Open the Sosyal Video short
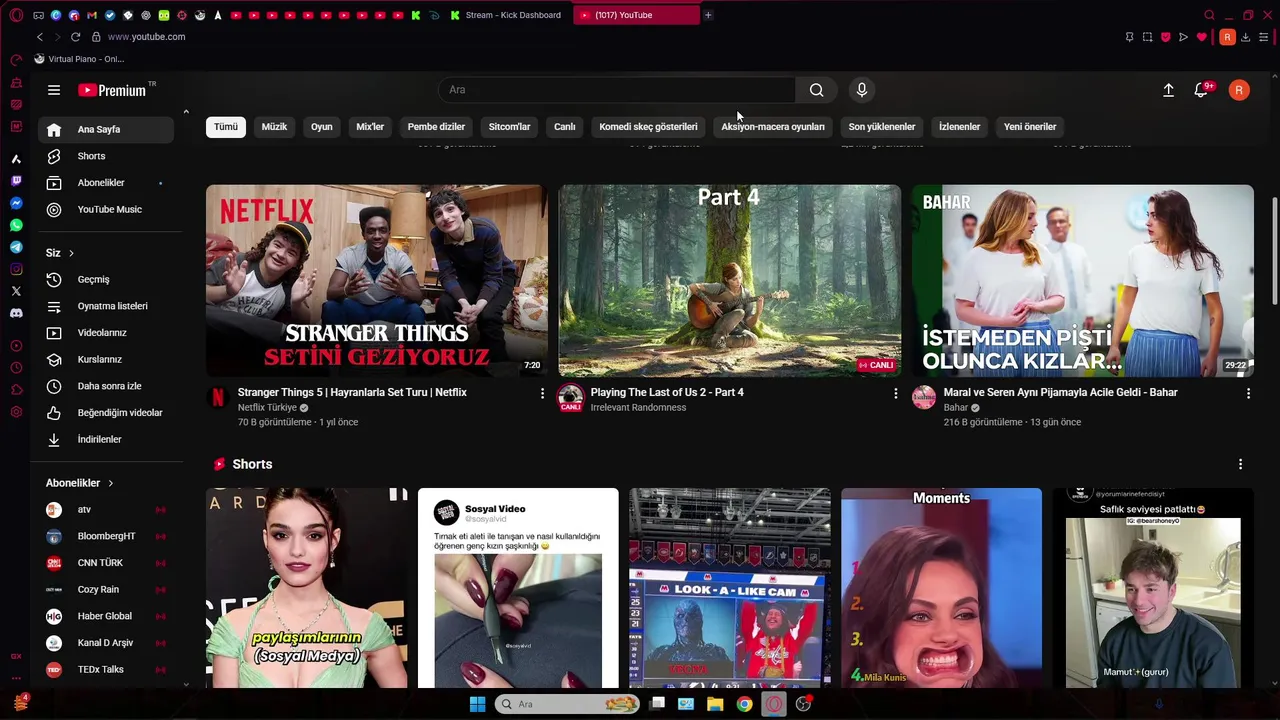 pos(518,588)
